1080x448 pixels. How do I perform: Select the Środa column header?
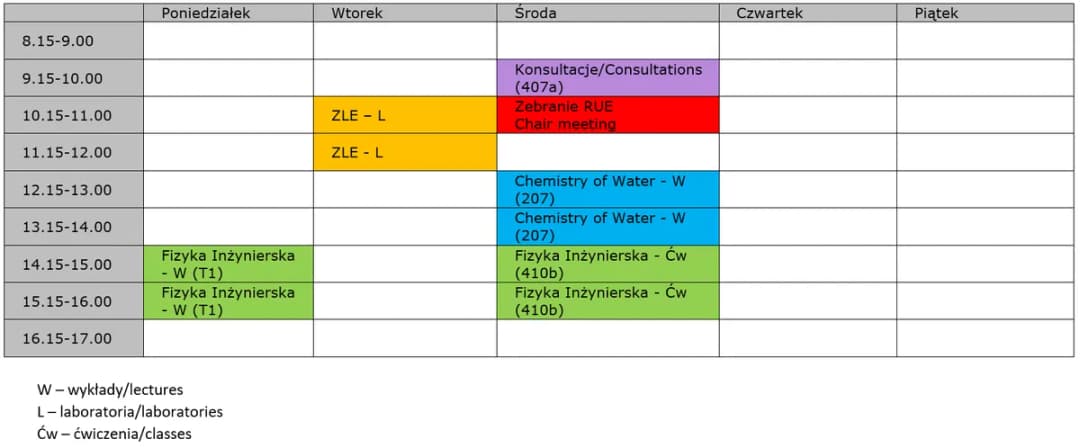(x=535, y=13)
